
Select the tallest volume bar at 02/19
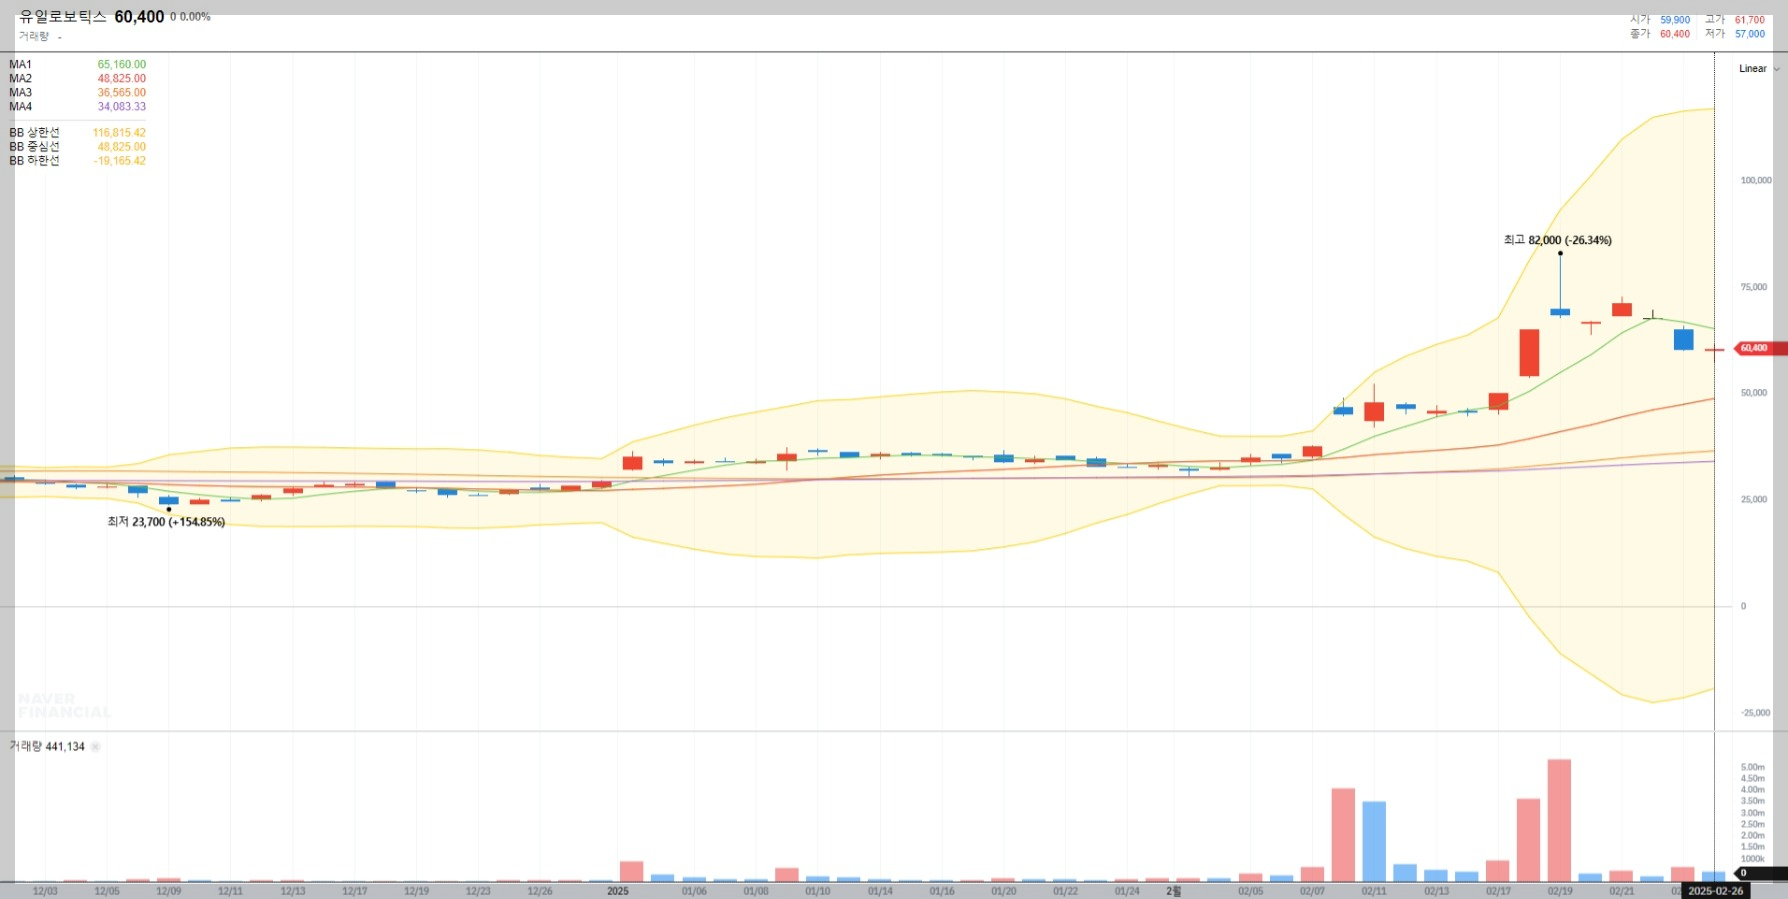(1559, 820)
